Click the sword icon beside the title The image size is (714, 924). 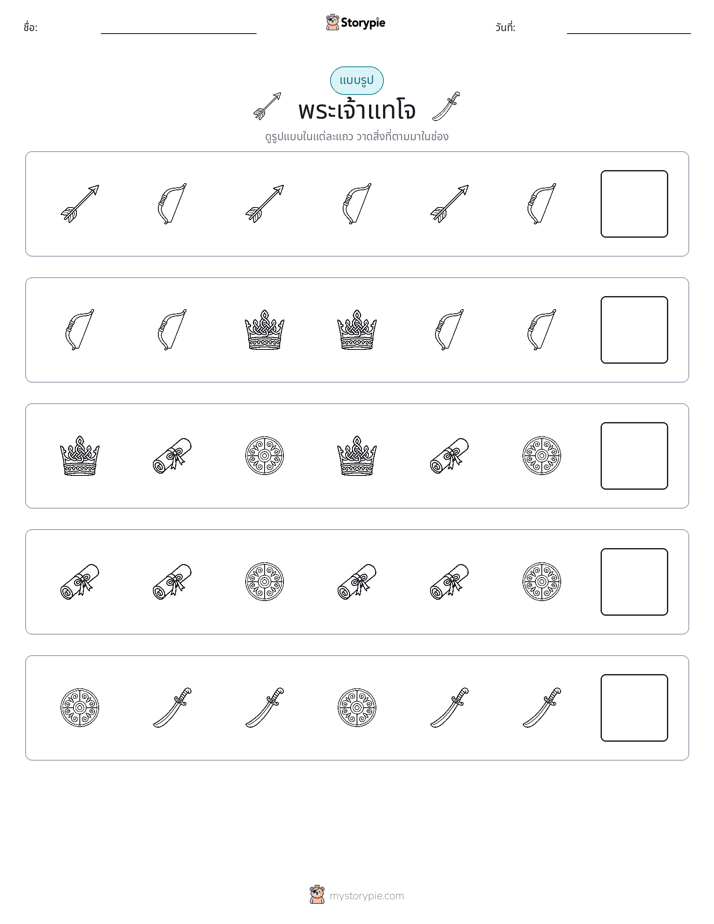[446, 106]
